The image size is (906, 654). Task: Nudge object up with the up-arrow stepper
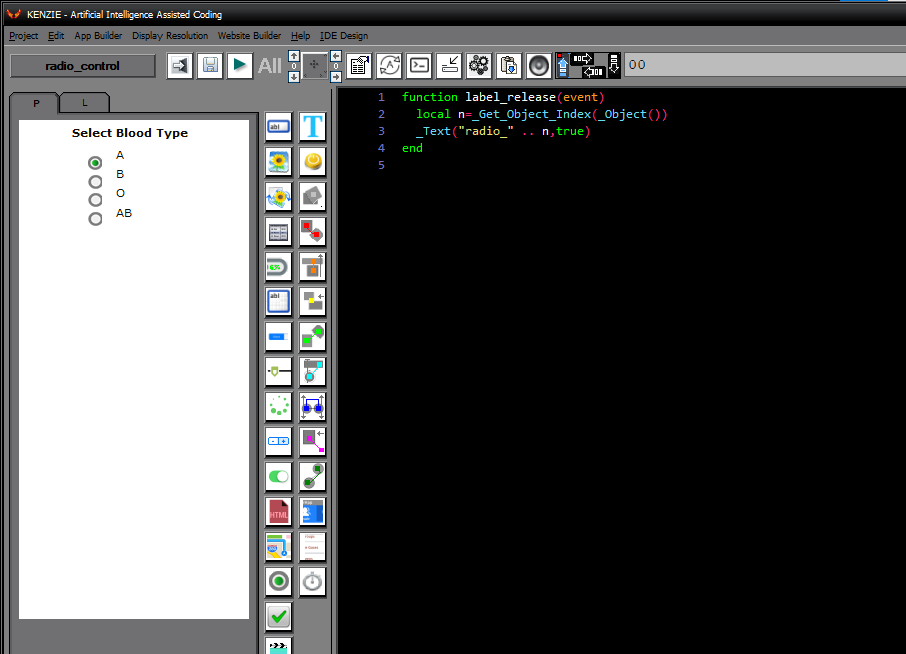click(x=294, y=56)
